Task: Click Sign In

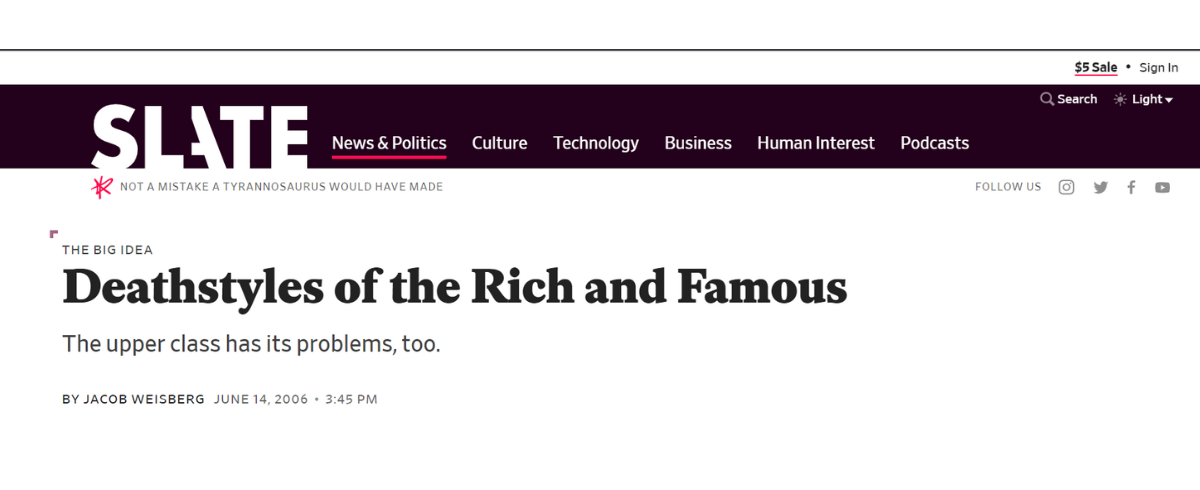Action: [x=1159, y=67]
